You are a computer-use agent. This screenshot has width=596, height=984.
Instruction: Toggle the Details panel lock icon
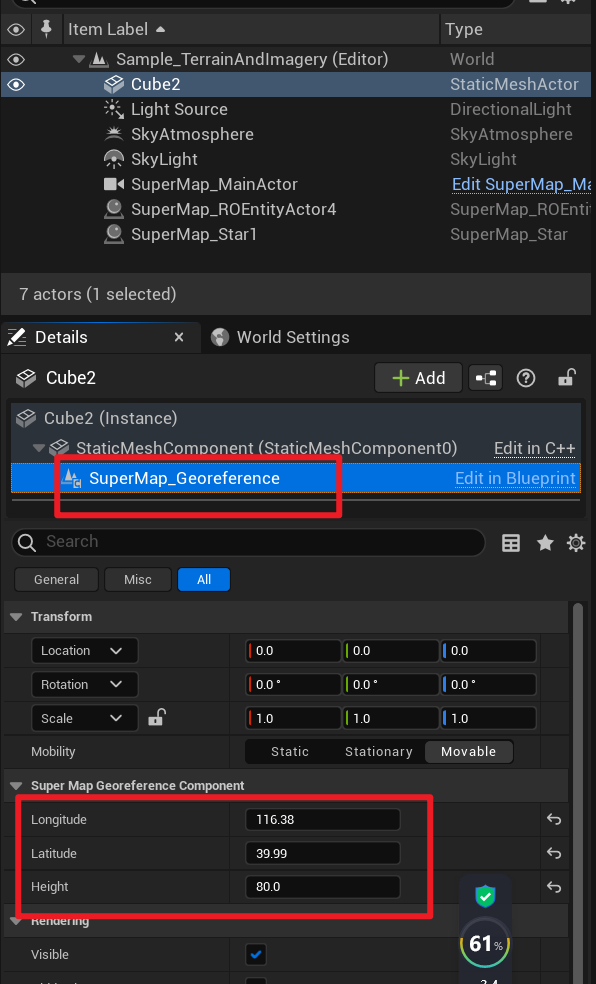tap(567, 377)
